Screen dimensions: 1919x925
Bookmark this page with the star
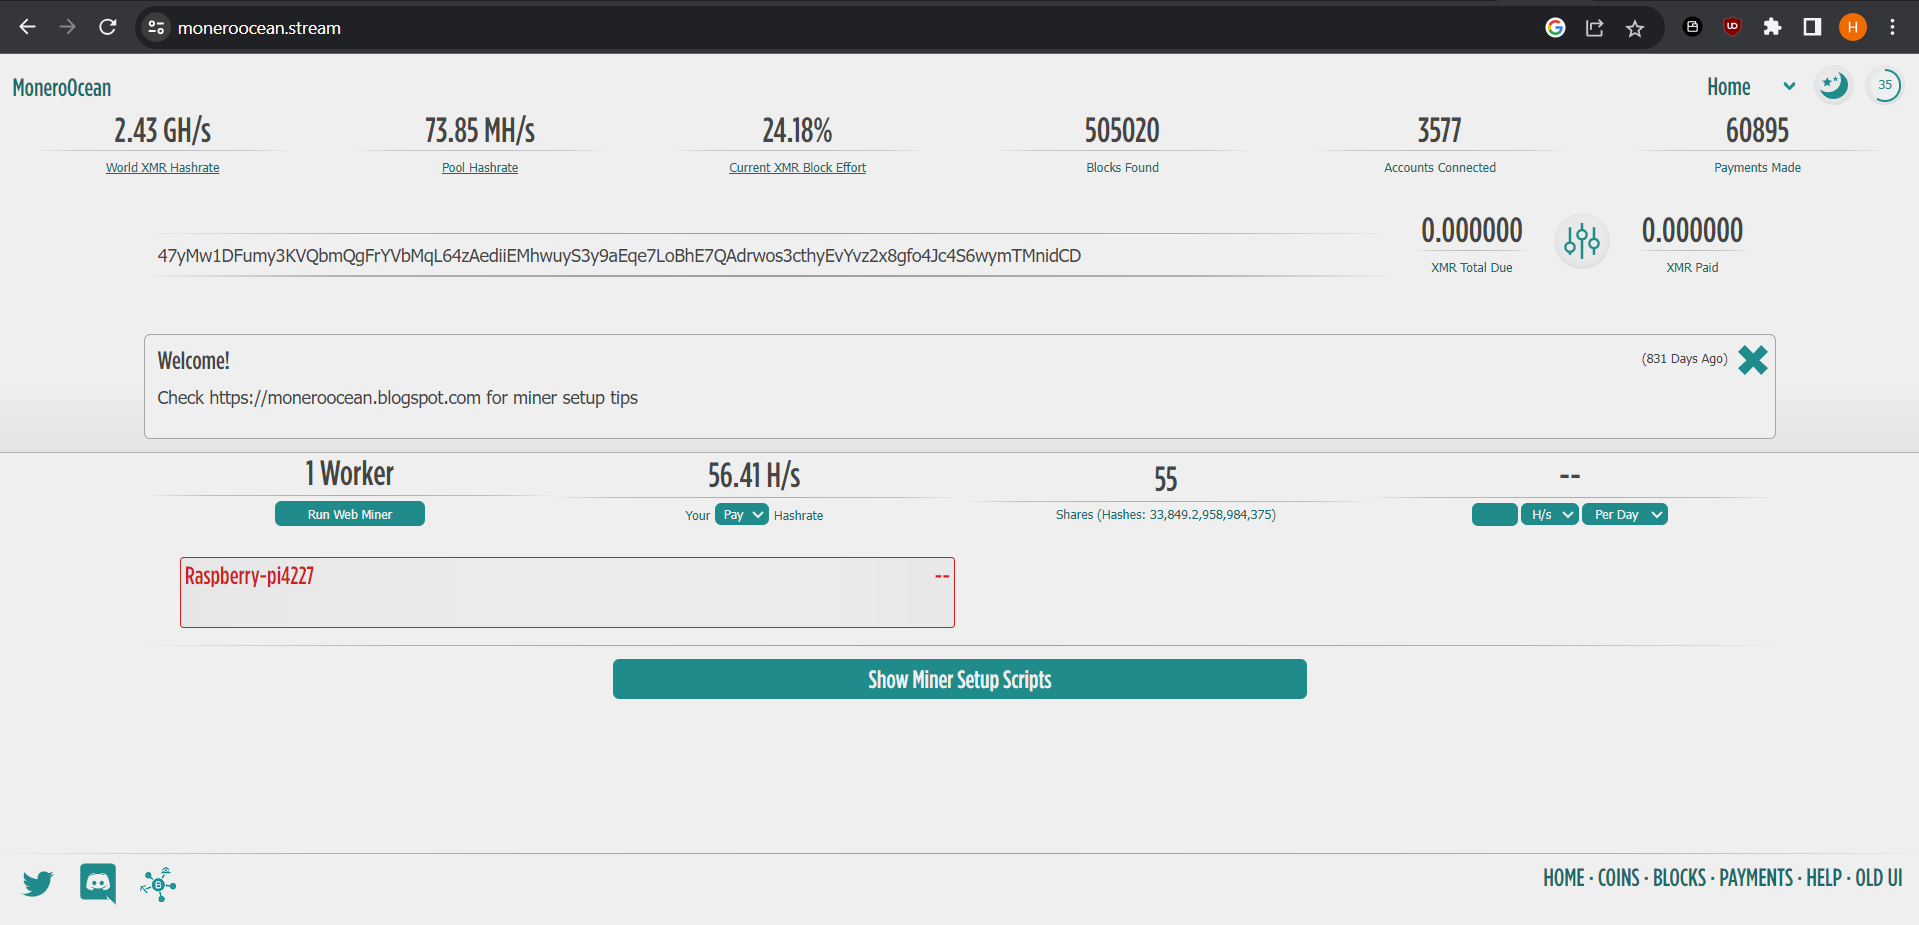pyautogui.click(x=1635, y=27)
